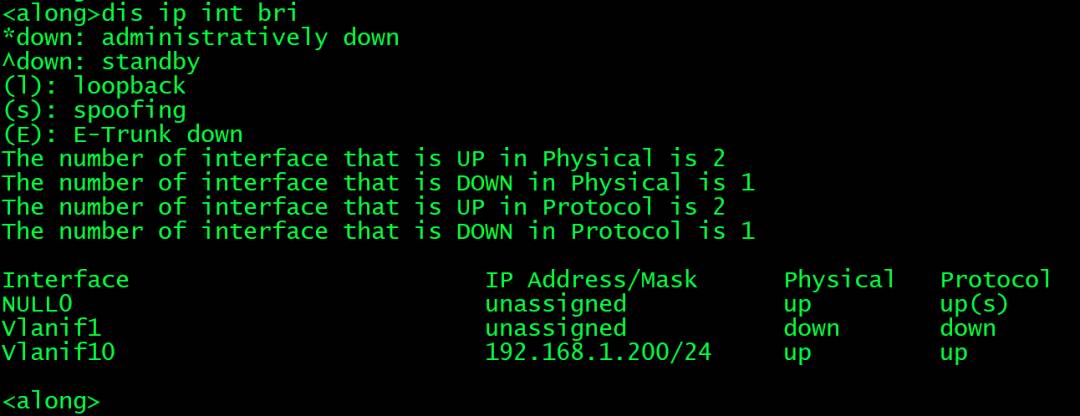The width and height of the screenshot is (1080, 416).
Task: Click the Vlanif10 interface name
Action: 59,352
